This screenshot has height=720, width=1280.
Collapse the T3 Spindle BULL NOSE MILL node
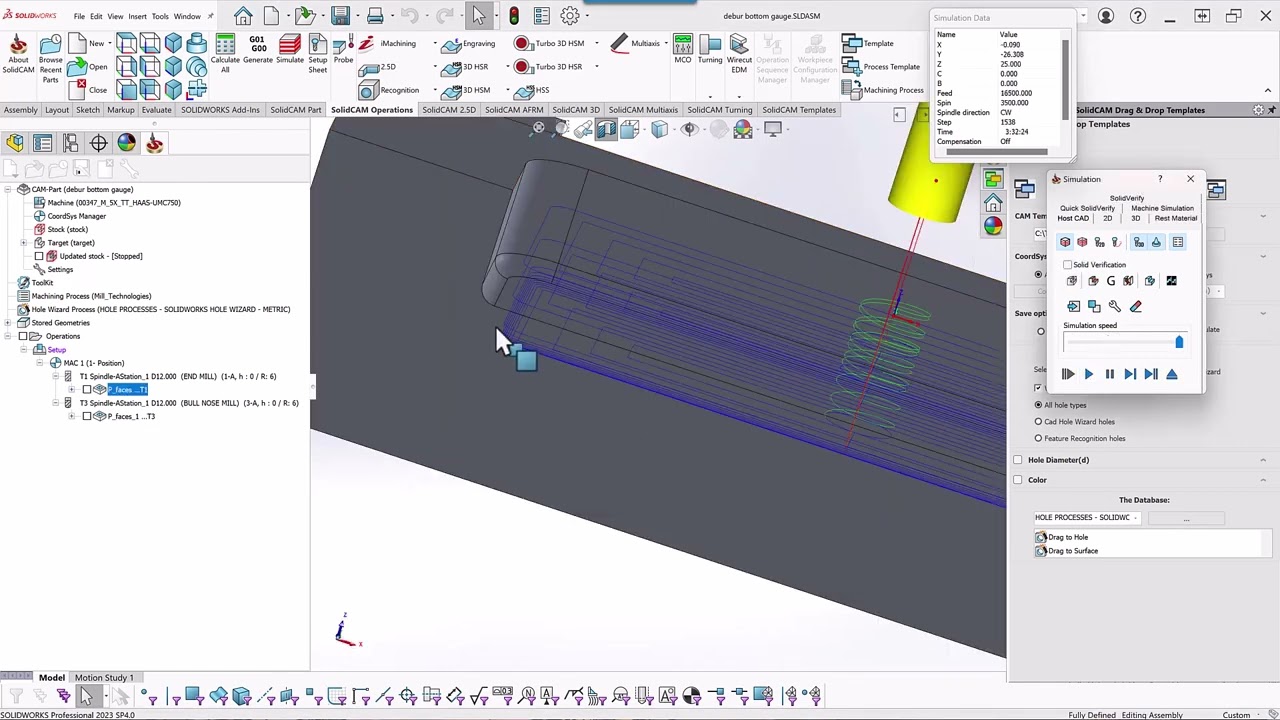coord(56,403)
